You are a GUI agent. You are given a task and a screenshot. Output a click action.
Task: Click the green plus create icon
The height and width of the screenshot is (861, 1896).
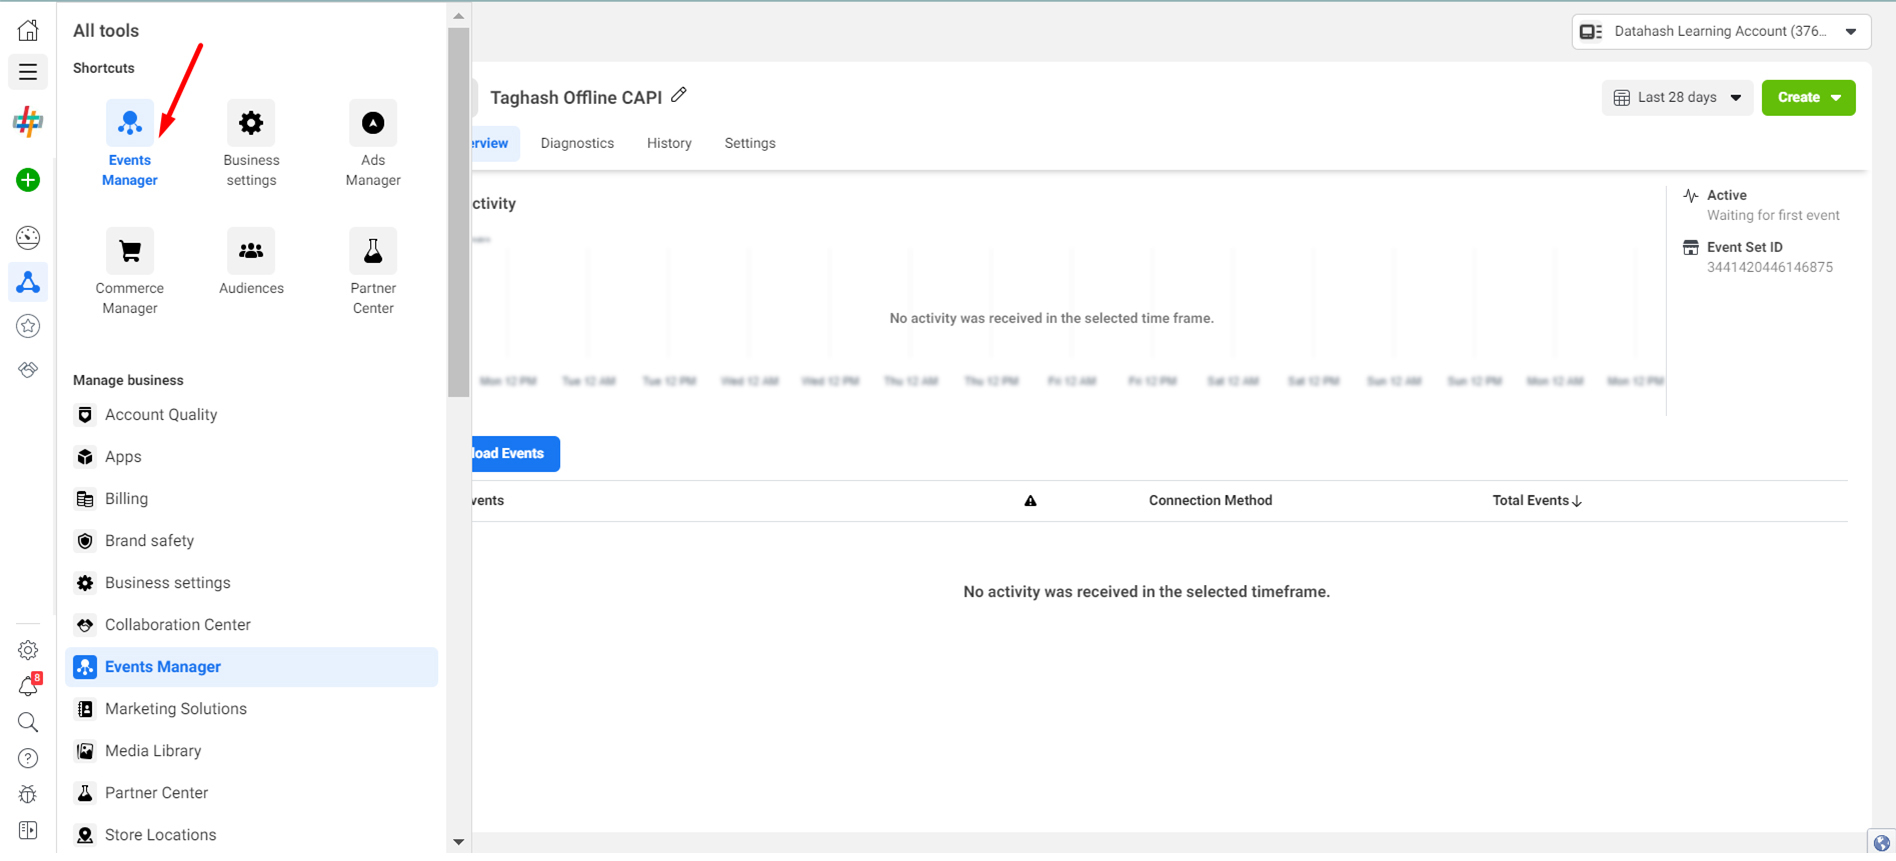click(28, 180)
